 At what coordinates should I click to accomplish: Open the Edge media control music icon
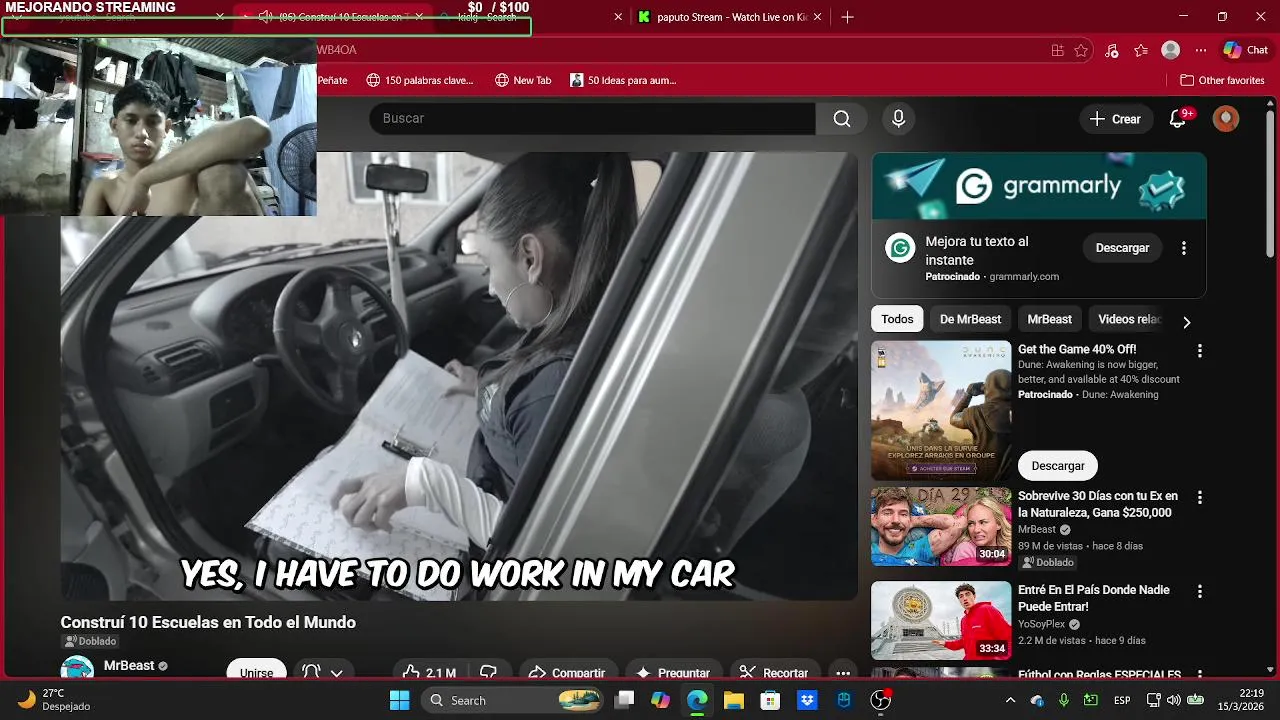[1111, 50]
